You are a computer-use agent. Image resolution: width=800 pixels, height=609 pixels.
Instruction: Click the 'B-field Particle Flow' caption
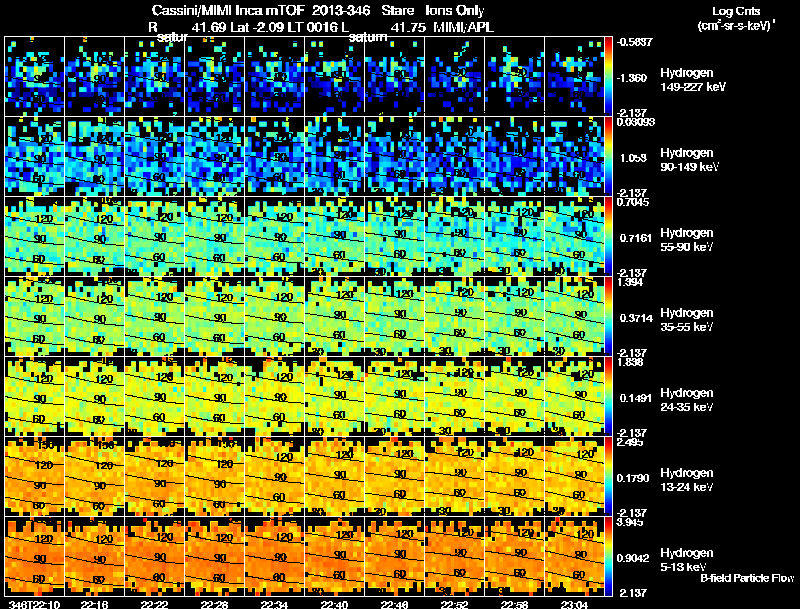pos(747,578)
